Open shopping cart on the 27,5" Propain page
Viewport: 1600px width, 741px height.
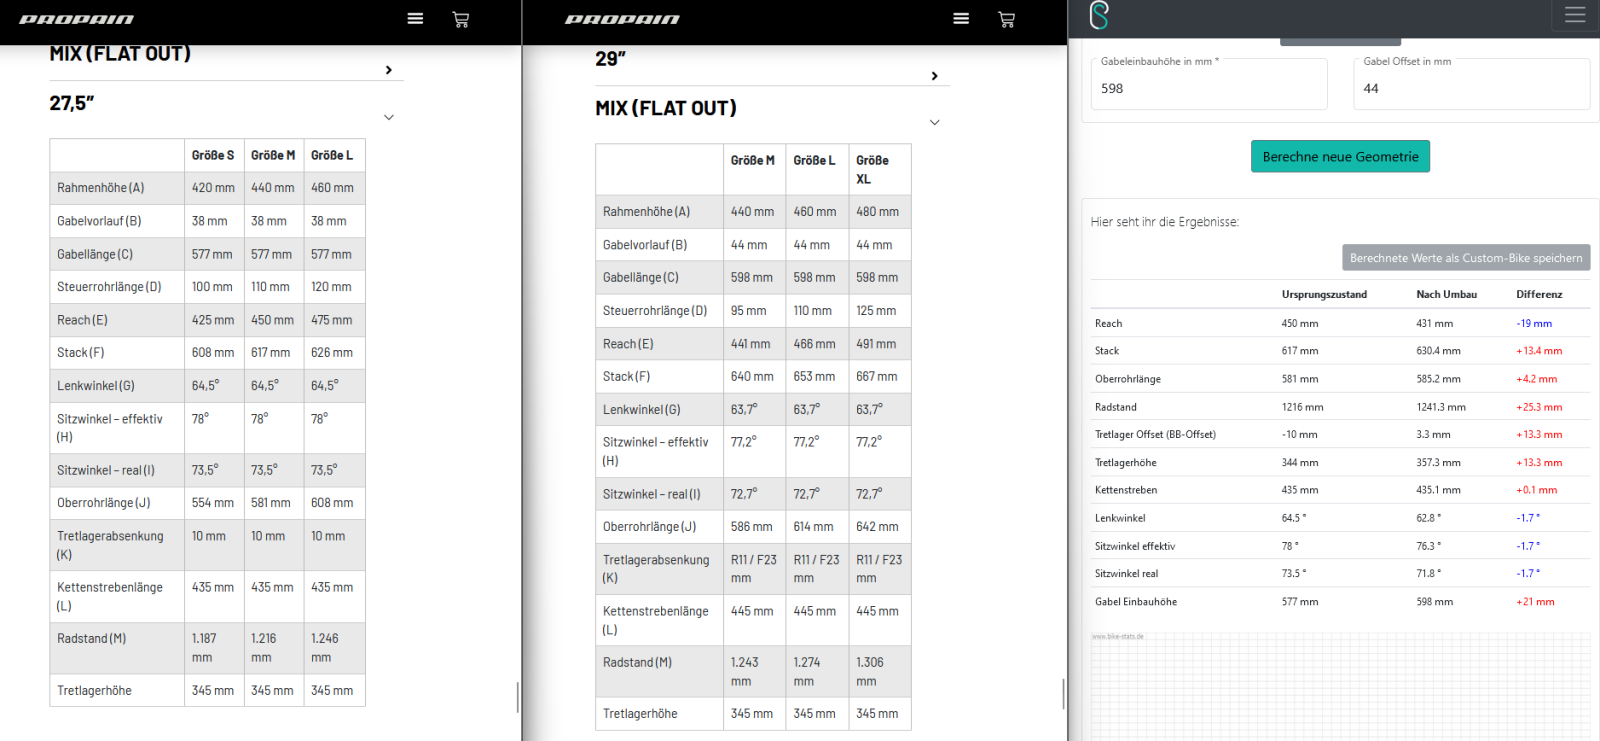460,19
